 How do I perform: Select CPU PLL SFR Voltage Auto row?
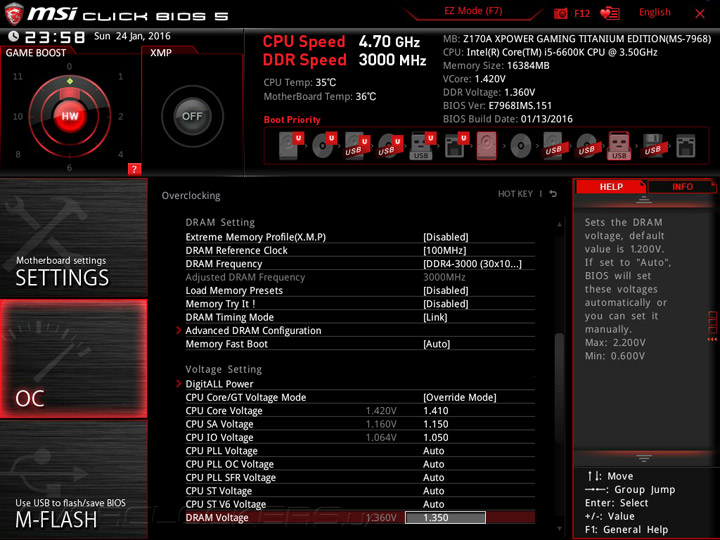[360, 477]
